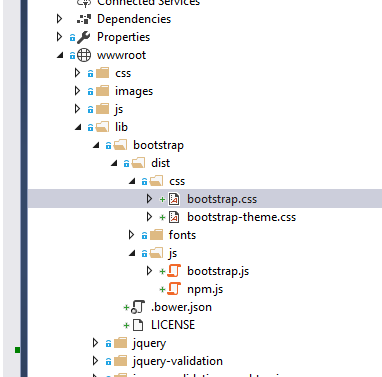Select the bootstrap.js file
This screenshot has height=377, width=382.
coord(218,271)
